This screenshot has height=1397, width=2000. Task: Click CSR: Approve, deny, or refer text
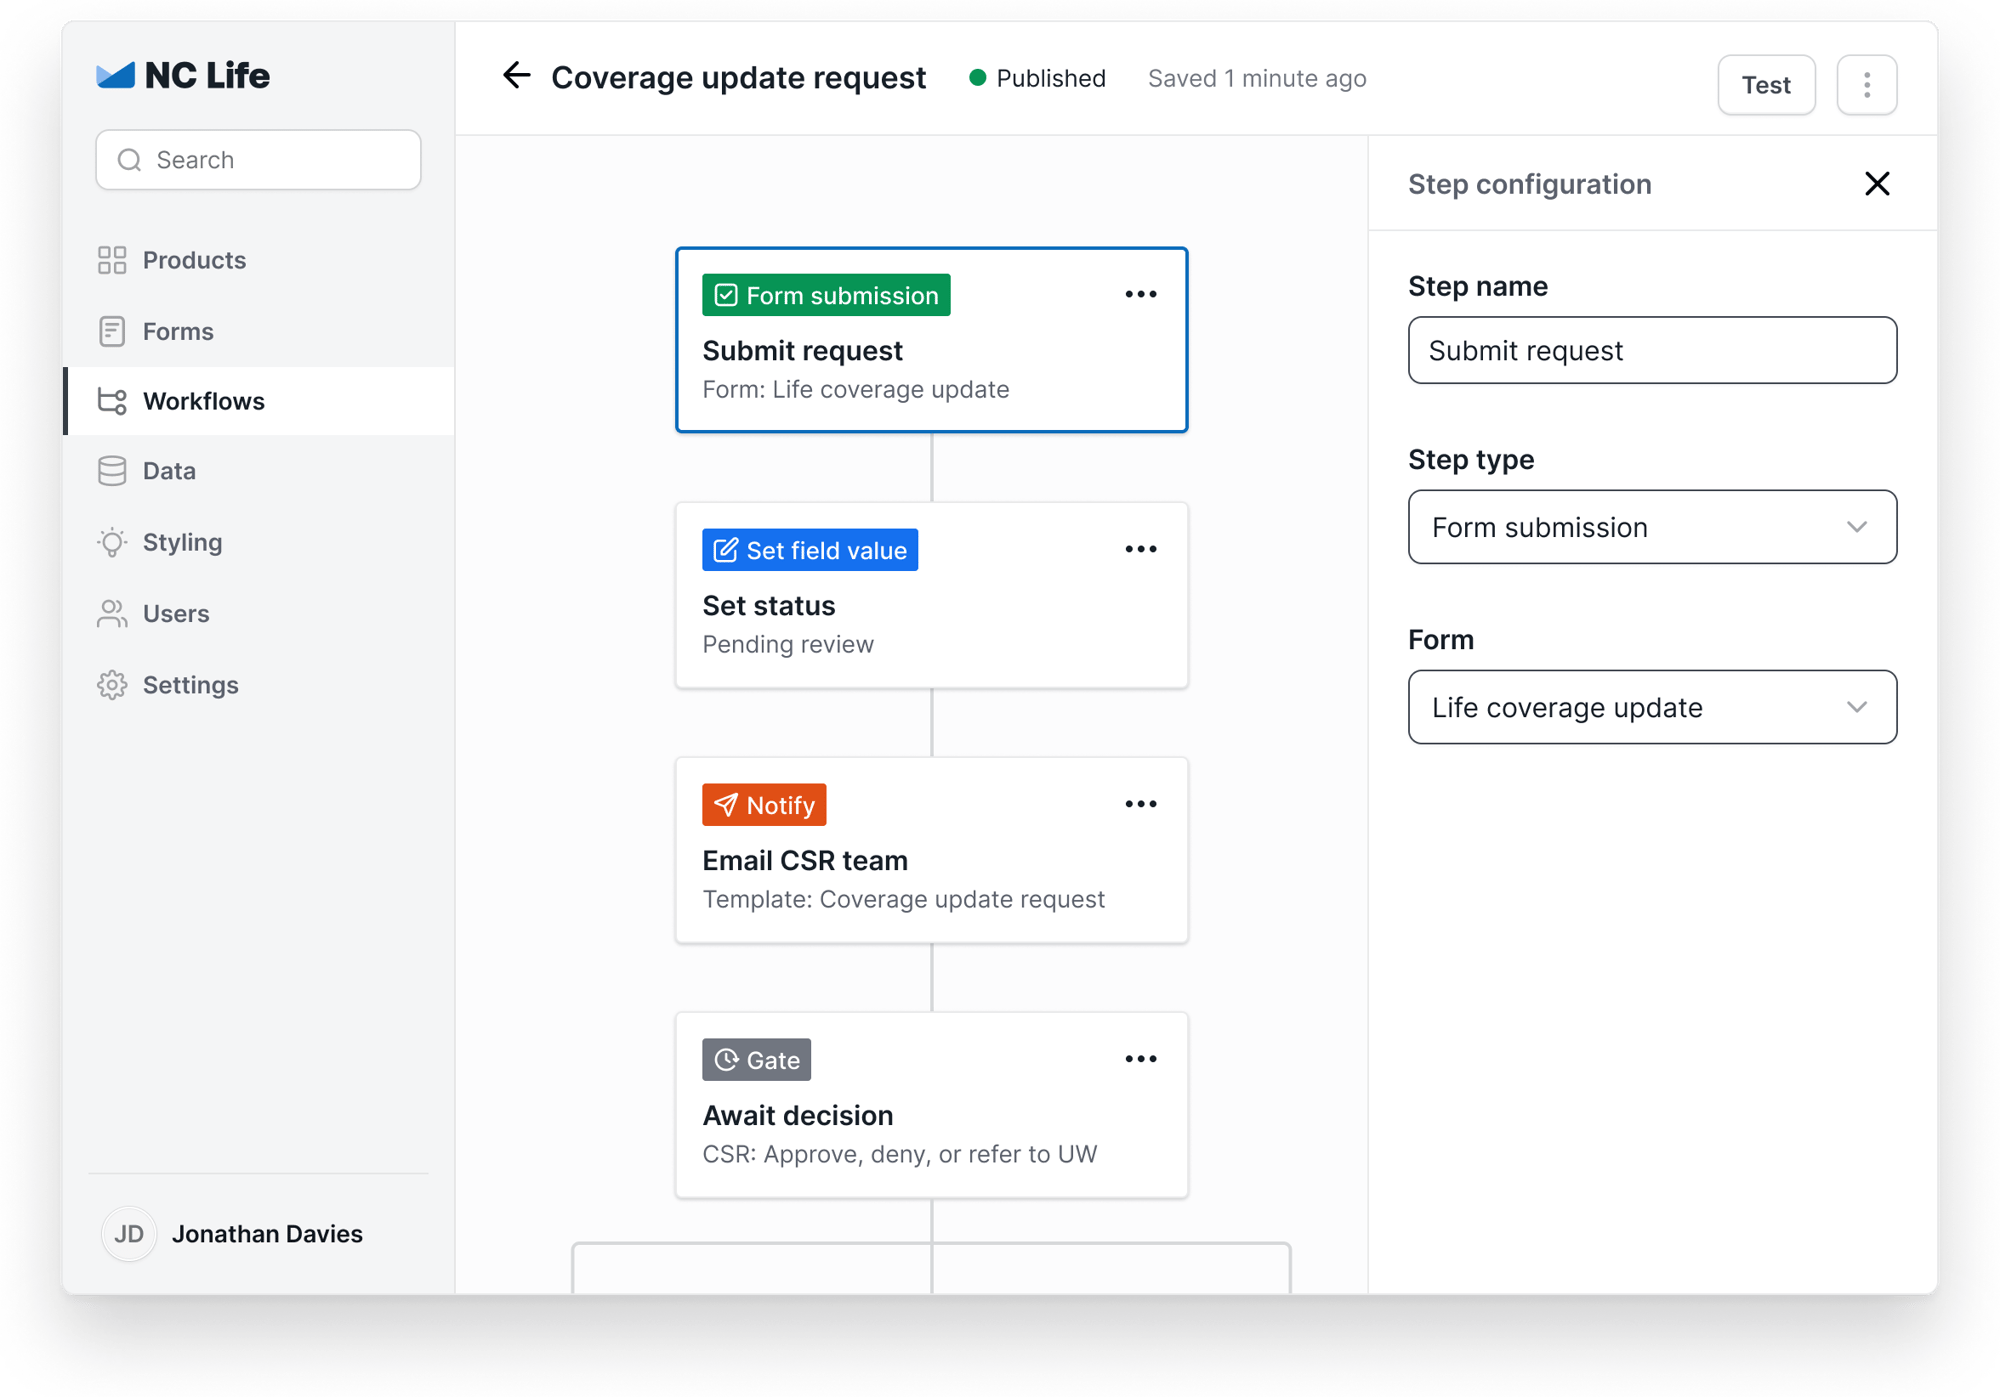click(x=900, y=1154)
